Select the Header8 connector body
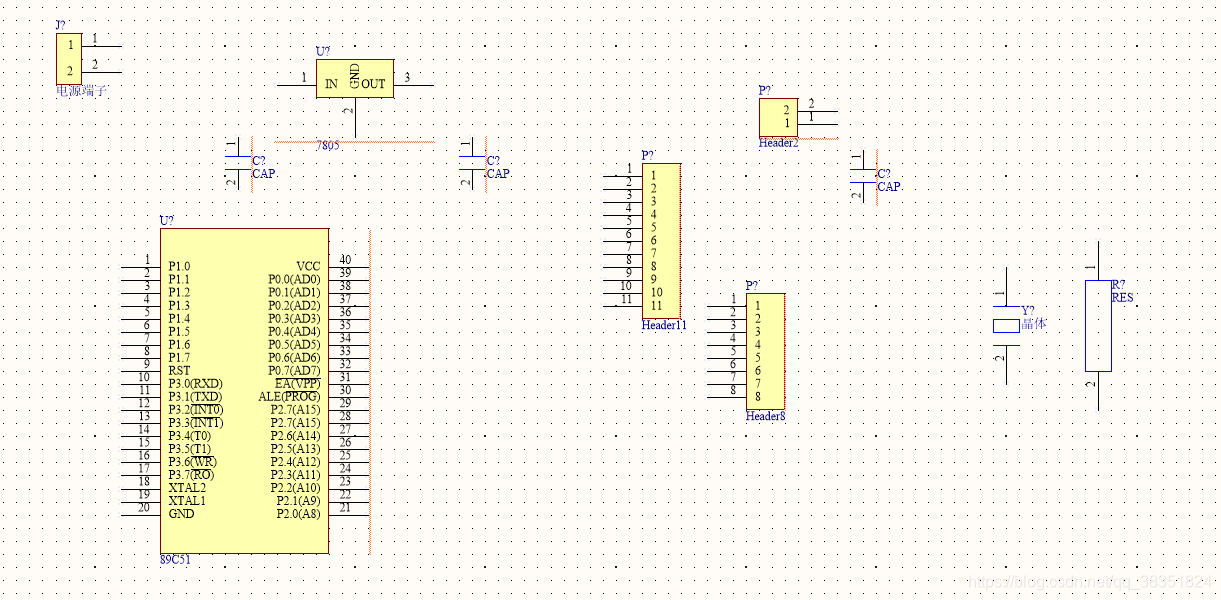1221x600 pixels. click(765, 351)
